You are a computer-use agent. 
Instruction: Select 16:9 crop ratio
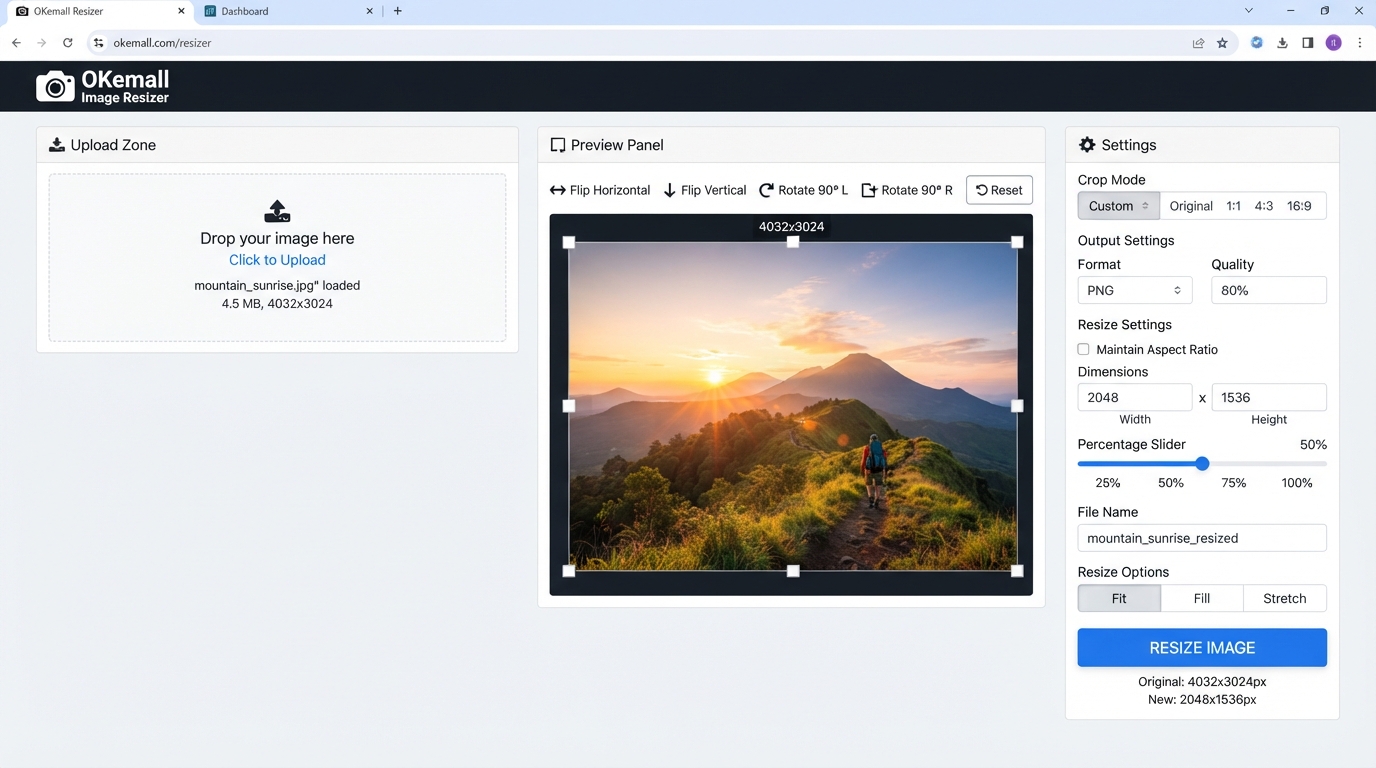point(1299,206)
